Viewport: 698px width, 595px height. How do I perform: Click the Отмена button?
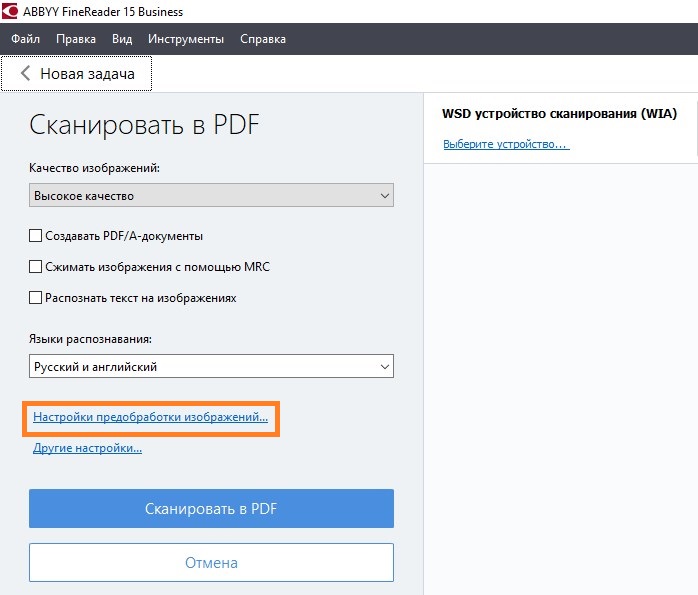[x=211, y=562]
